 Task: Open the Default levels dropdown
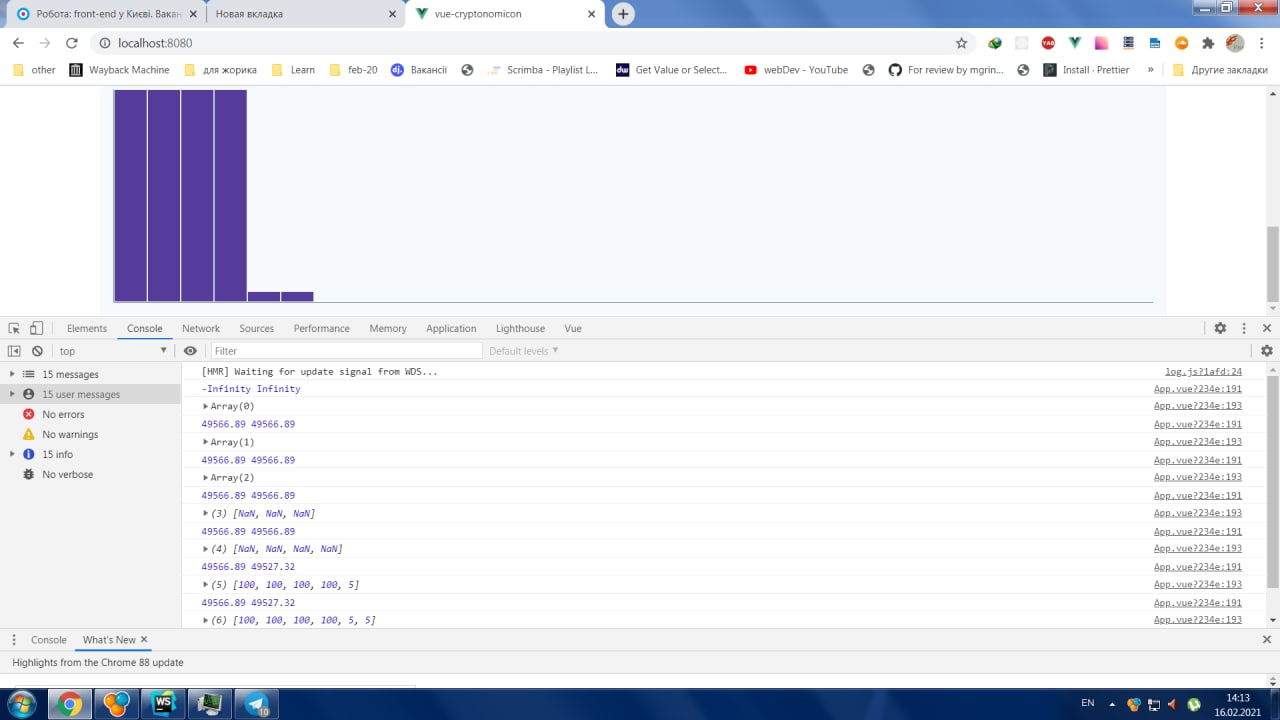[x=524, y=351]
